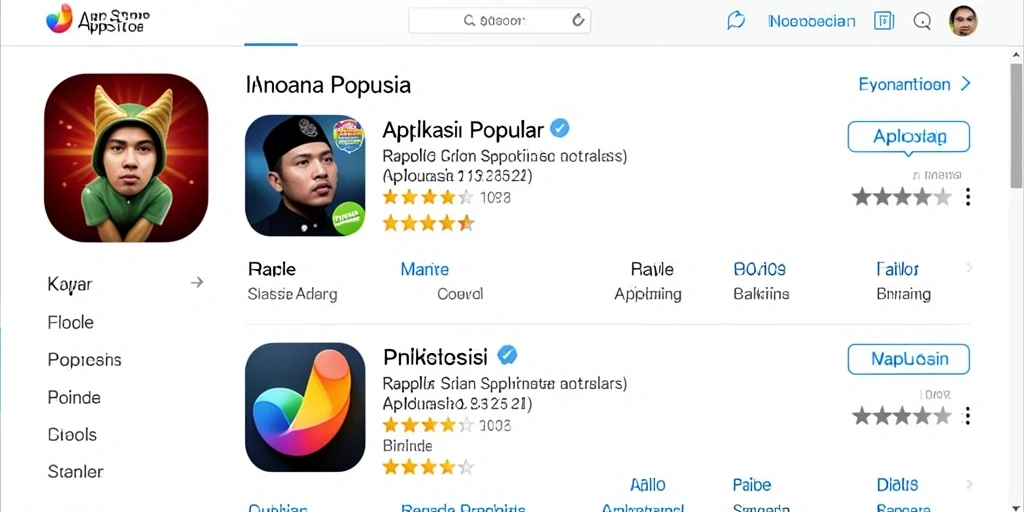
Task: Expand the Kayar sidebar arrow
Action: coord(197,283)
